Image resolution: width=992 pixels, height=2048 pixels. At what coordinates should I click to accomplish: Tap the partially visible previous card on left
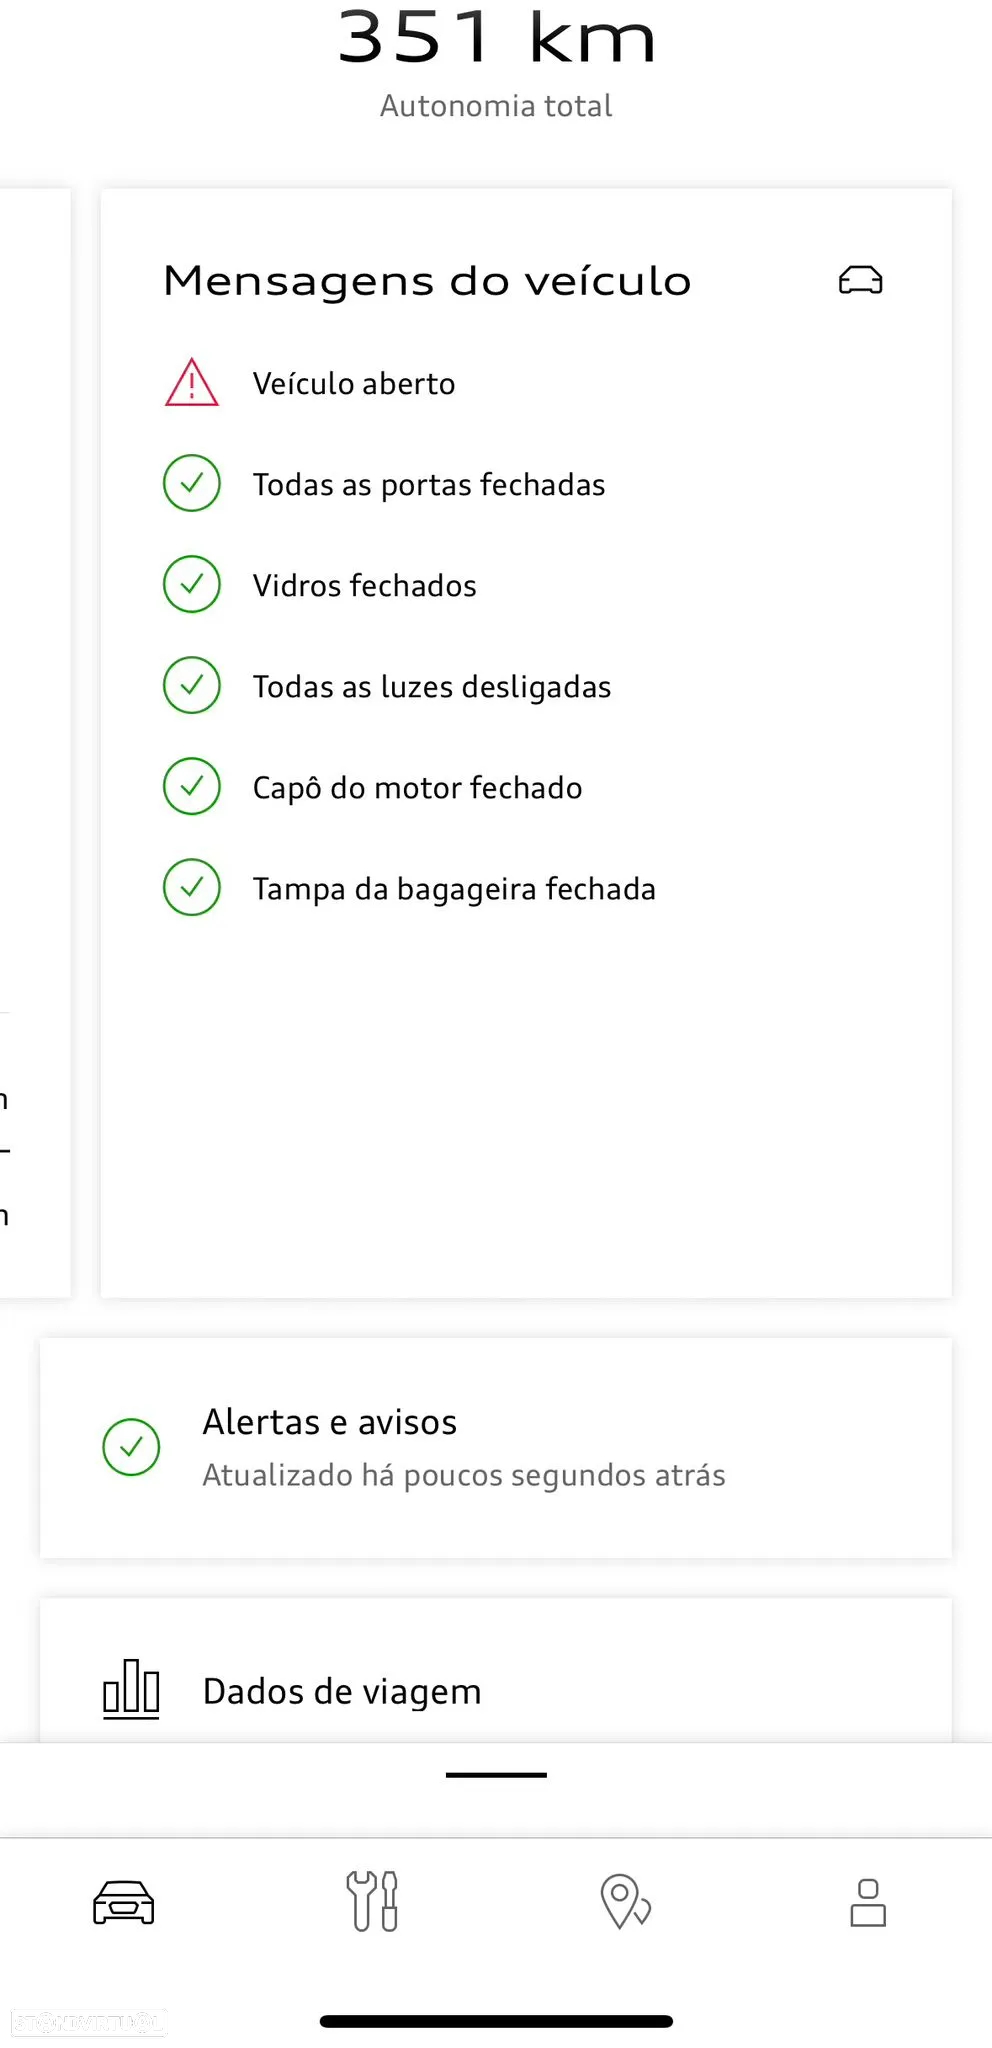pos(35,743)
